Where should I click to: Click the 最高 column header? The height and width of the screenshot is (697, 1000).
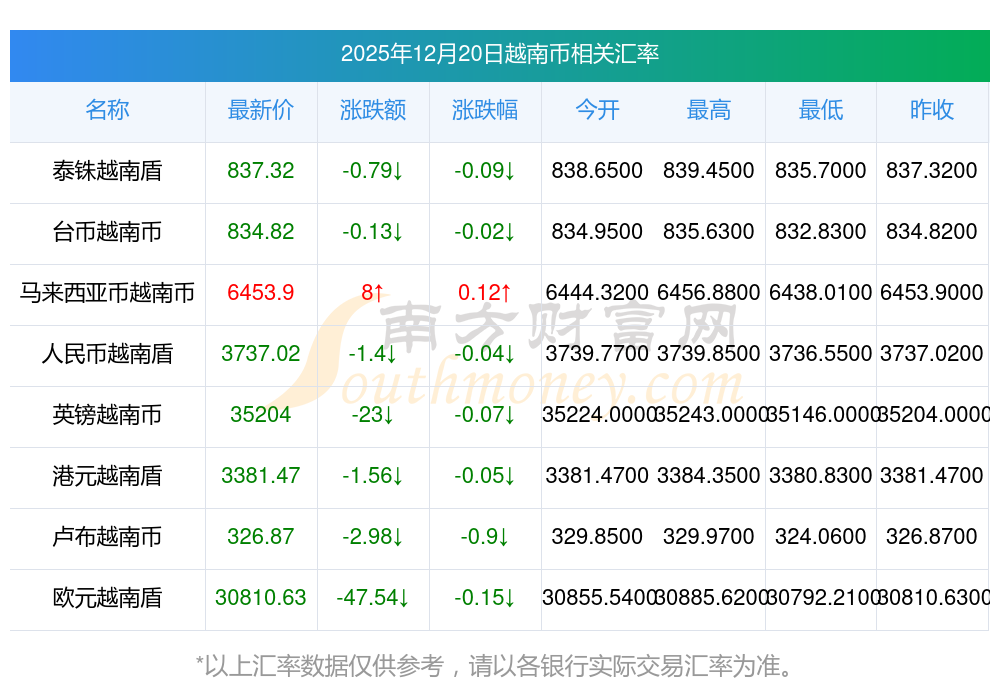(709, 110)
